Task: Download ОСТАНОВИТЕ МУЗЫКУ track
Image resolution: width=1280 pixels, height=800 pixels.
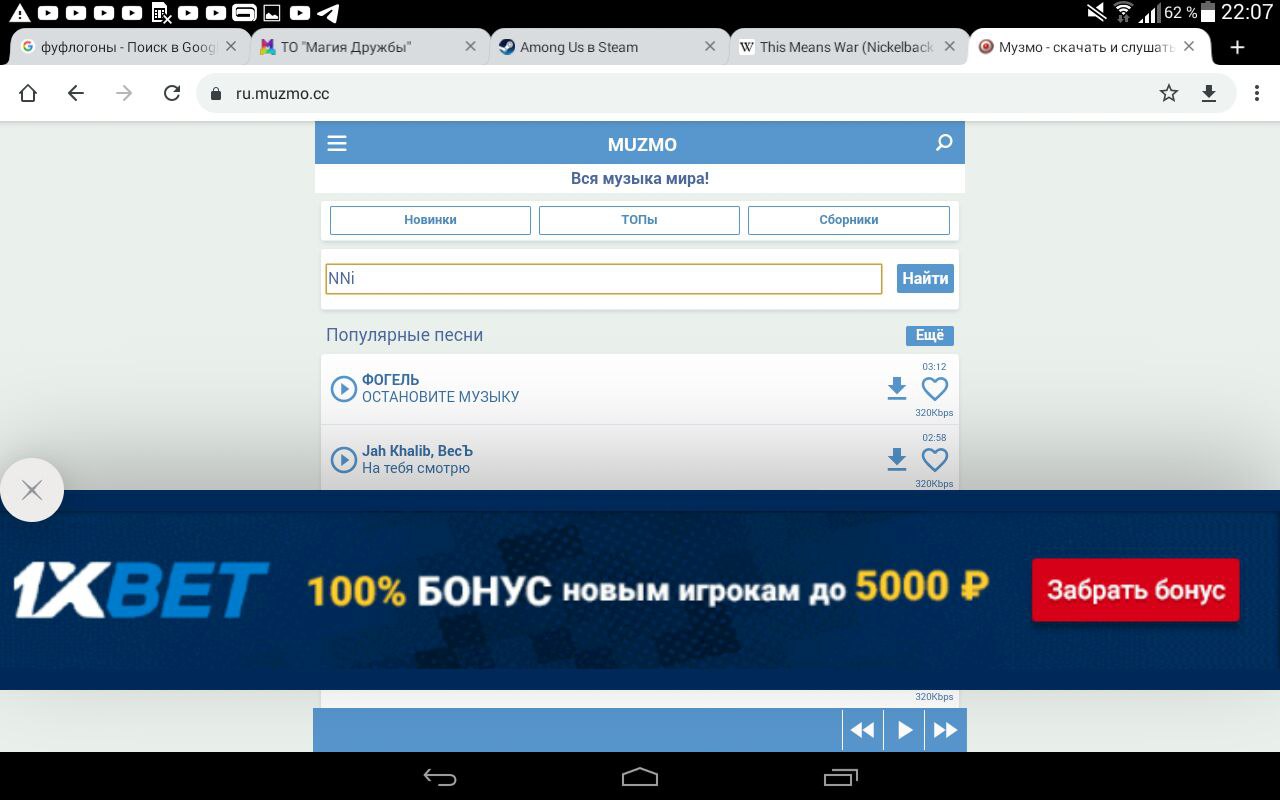Action: [x=897, y=389]
